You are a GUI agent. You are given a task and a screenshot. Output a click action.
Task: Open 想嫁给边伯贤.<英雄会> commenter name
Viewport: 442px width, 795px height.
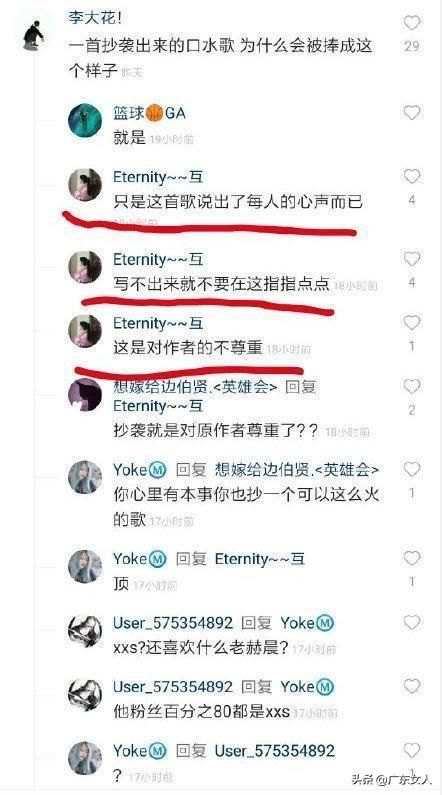coord(196,387)
